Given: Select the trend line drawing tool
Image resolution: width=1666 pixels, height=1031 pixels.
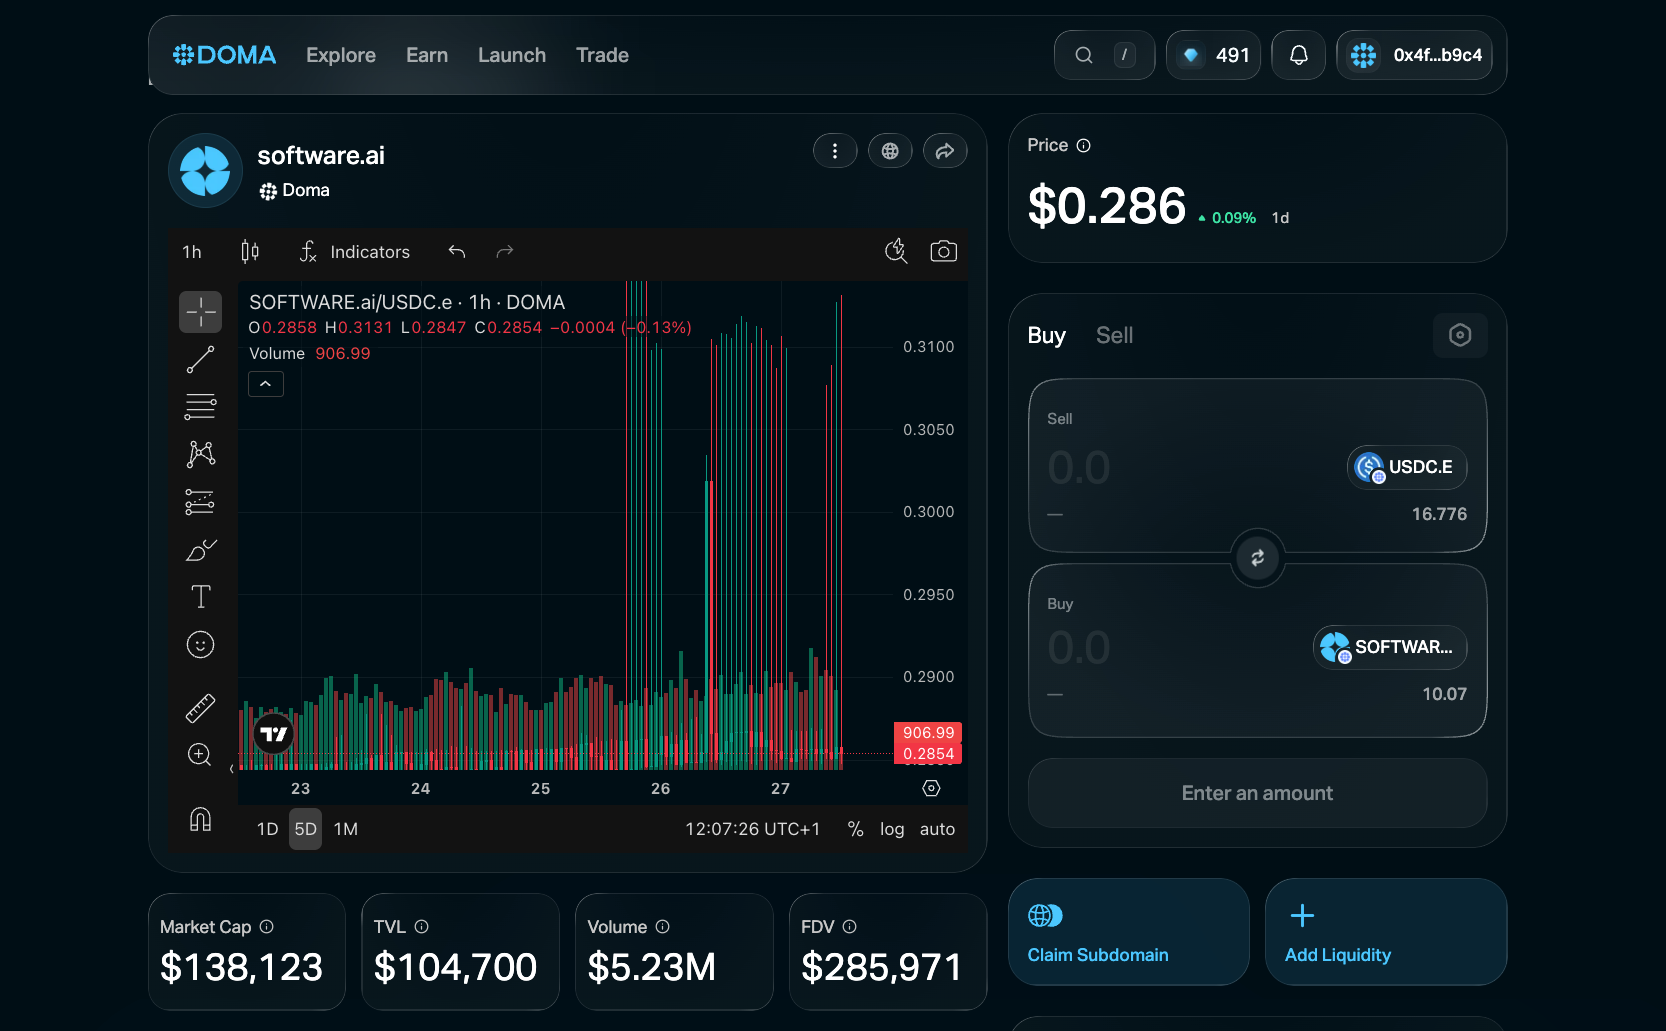Looking at the screenshot, I should coord(200,360).
